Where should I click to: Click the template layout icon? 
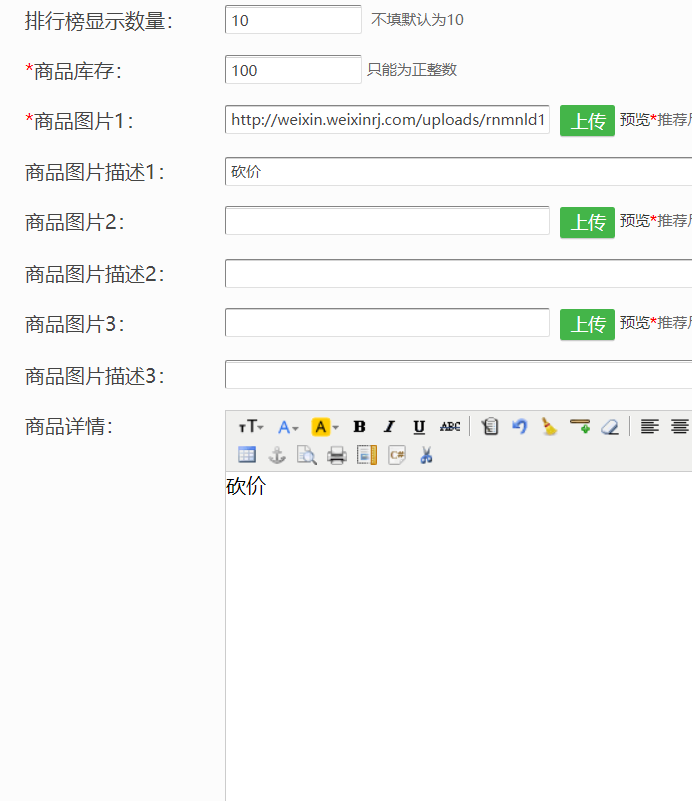tap(367, 455)
